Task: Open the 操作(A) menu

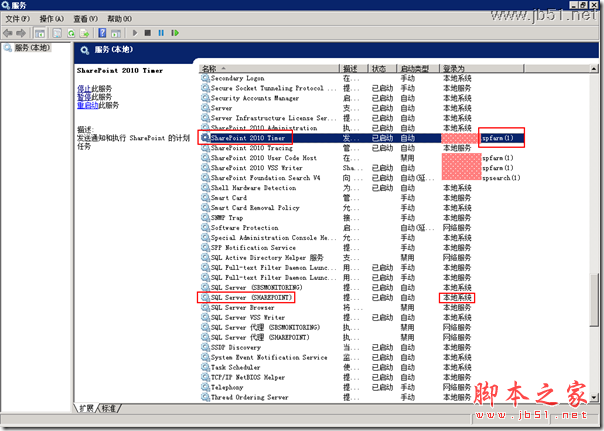Action: pyautogui.click(x=52, y=19)
